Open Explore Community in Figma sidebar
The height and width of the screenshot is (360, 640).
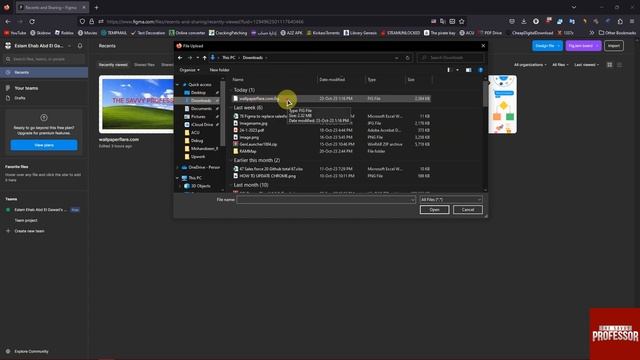coord(31,351)
